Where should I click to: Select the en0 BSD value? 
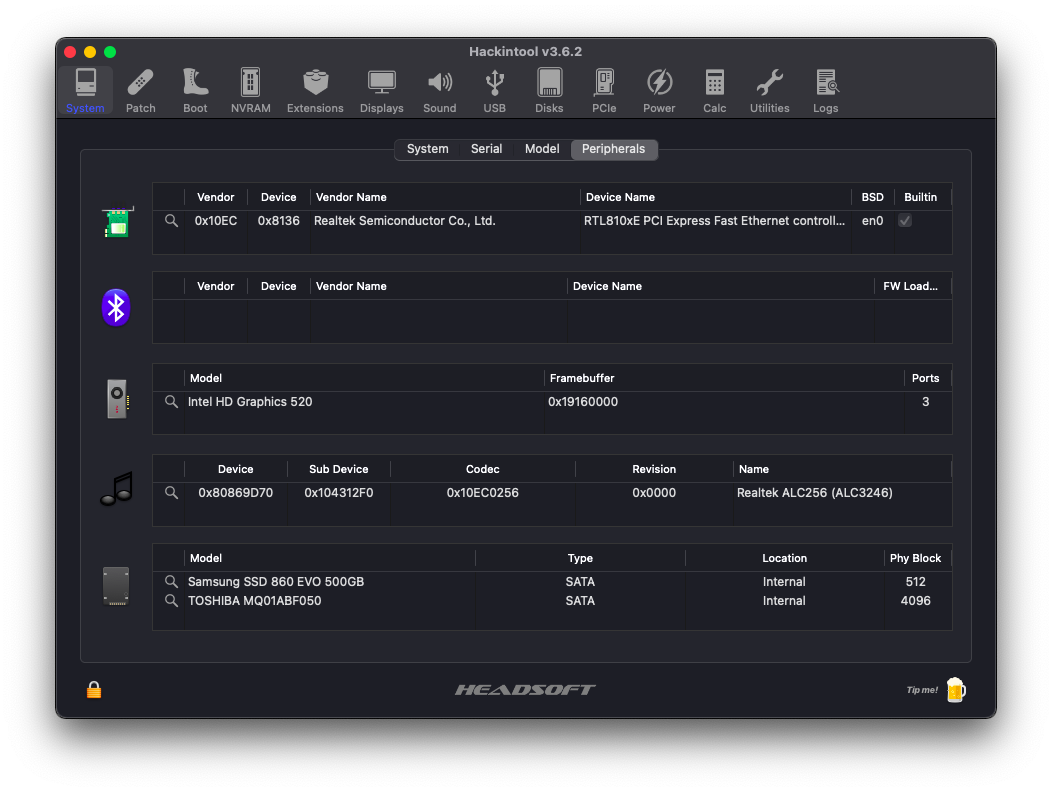click(x=872, y=221)
